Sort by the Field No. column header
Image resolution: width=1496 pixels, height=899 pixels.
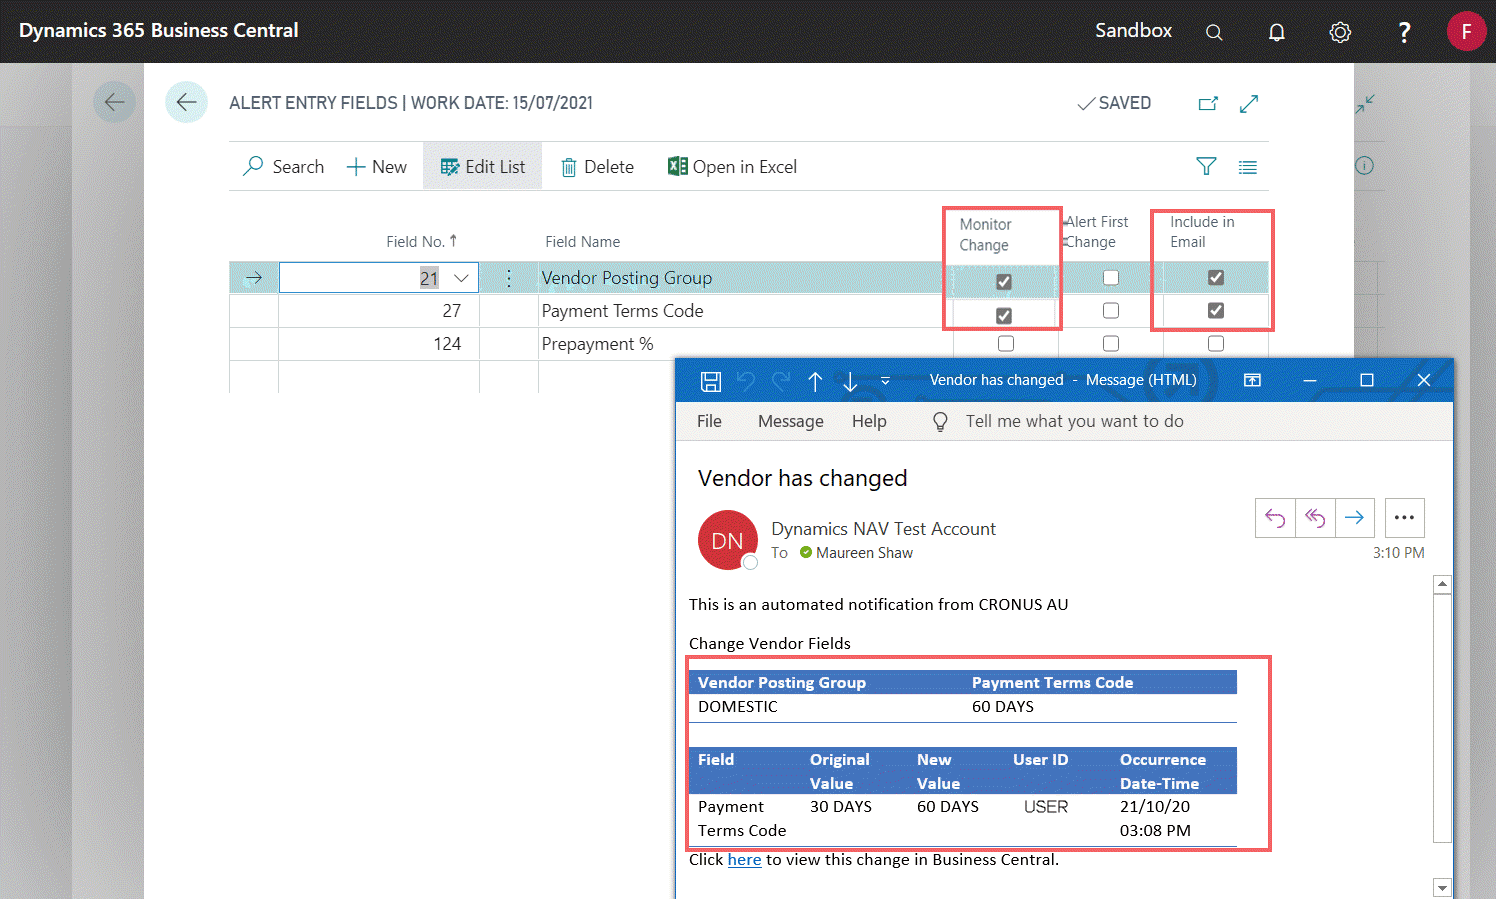pos(422,241)
